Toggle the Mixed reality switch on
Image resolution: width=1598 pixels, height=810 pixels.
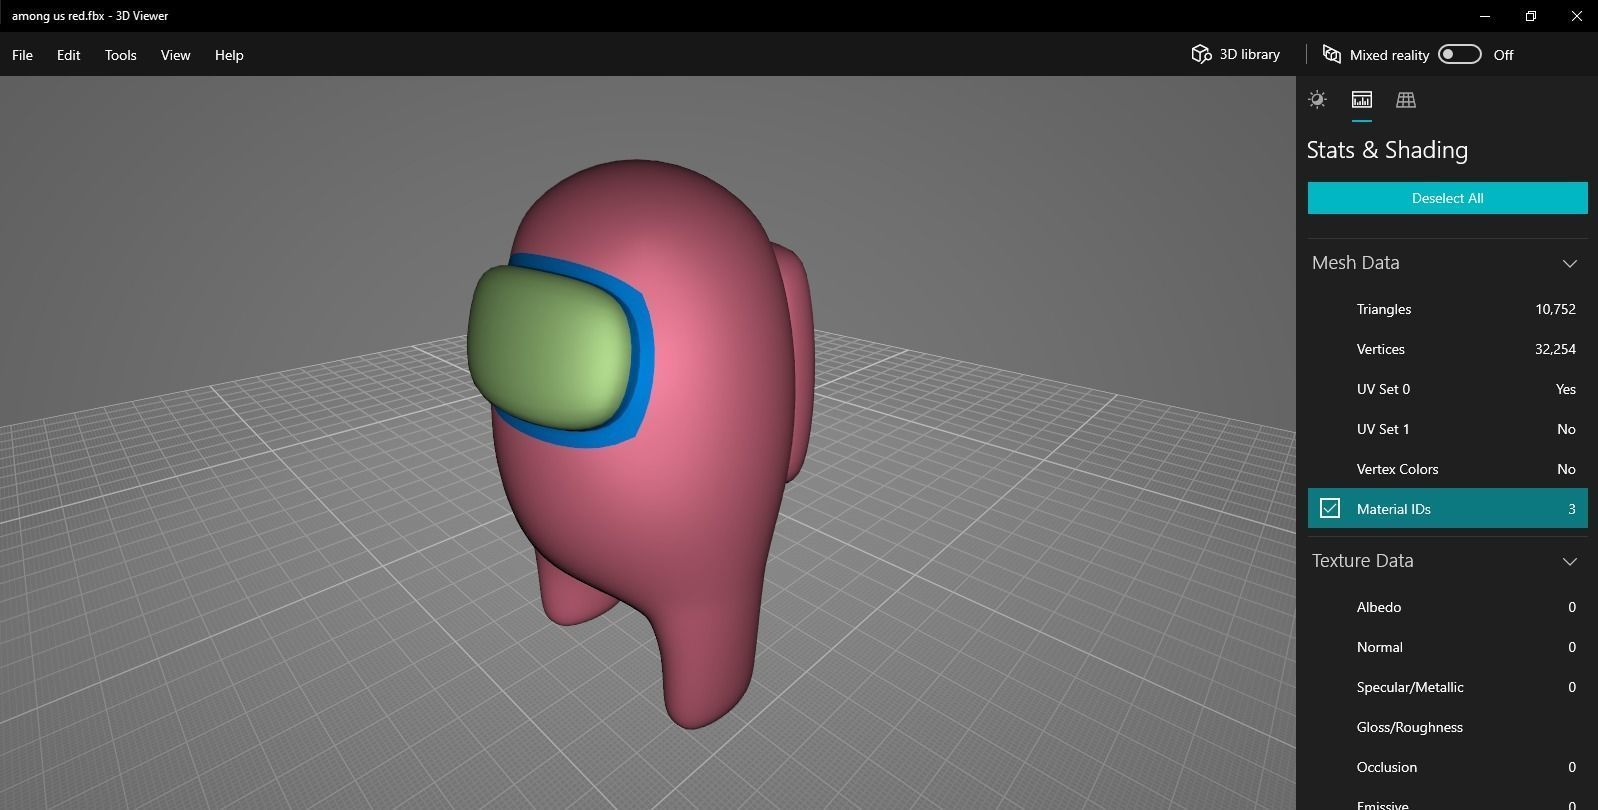coord(1459,54)
